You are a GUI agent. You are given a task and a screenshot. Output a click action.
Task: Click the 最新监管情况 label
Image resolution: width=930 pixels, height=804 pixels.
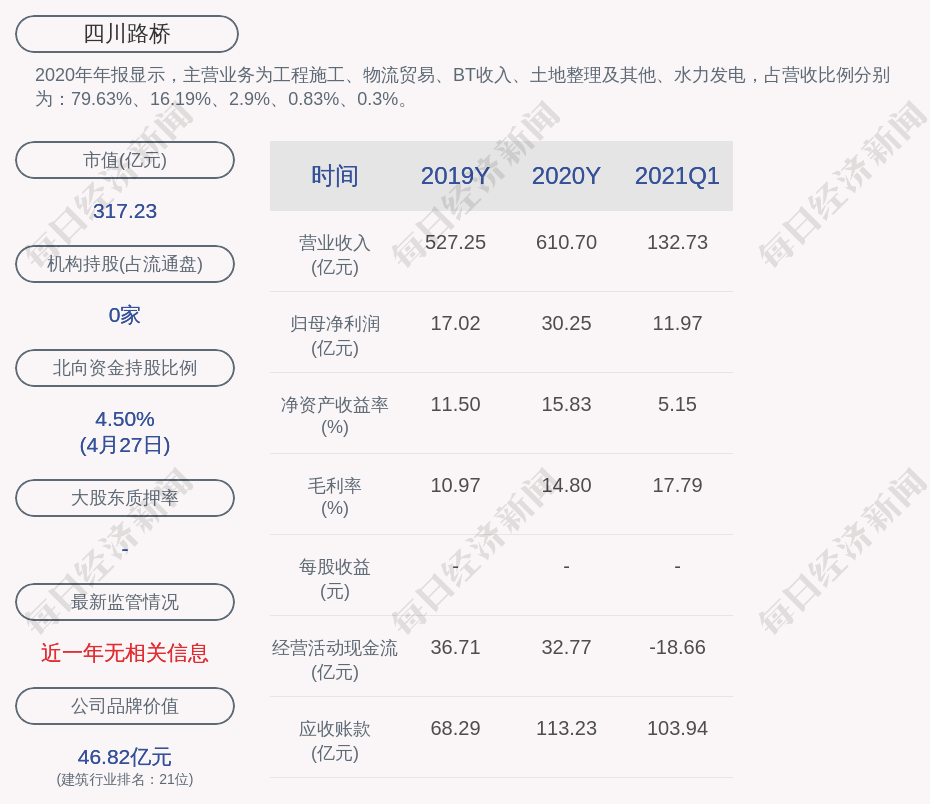[x=125, y=602]
